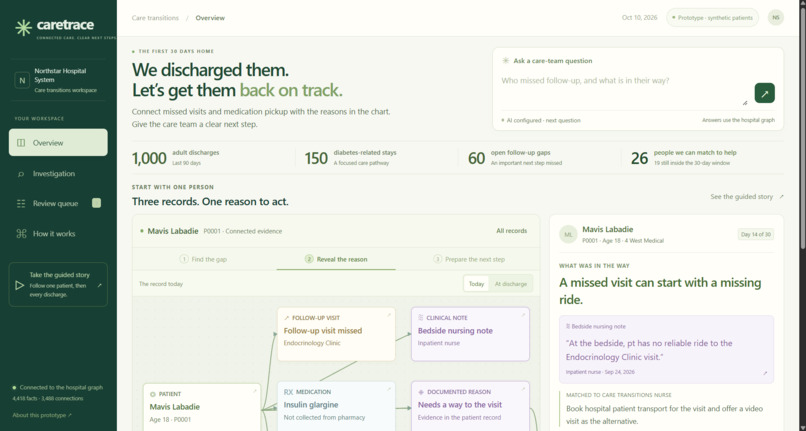Click the documented reason diamond icon
This screenshot has height=431, width=806.
(x=422, y=392)
